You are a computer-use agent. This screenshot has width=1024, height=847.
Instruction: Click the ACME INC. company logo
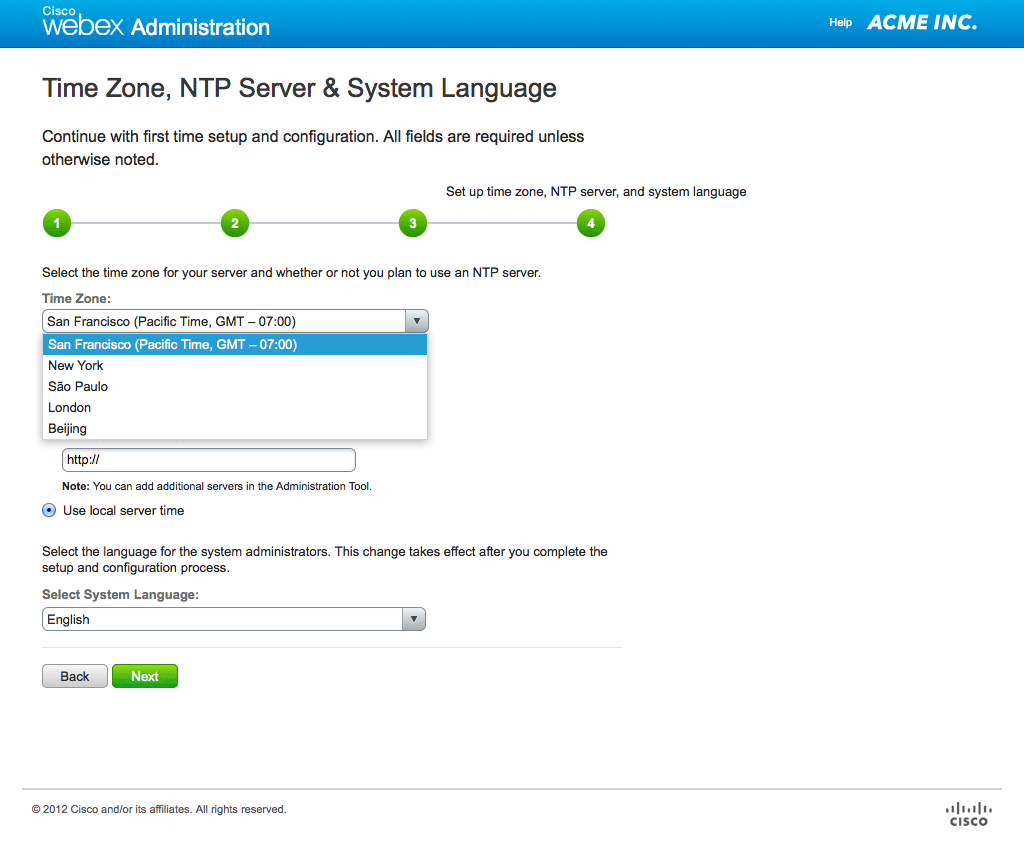921,22
